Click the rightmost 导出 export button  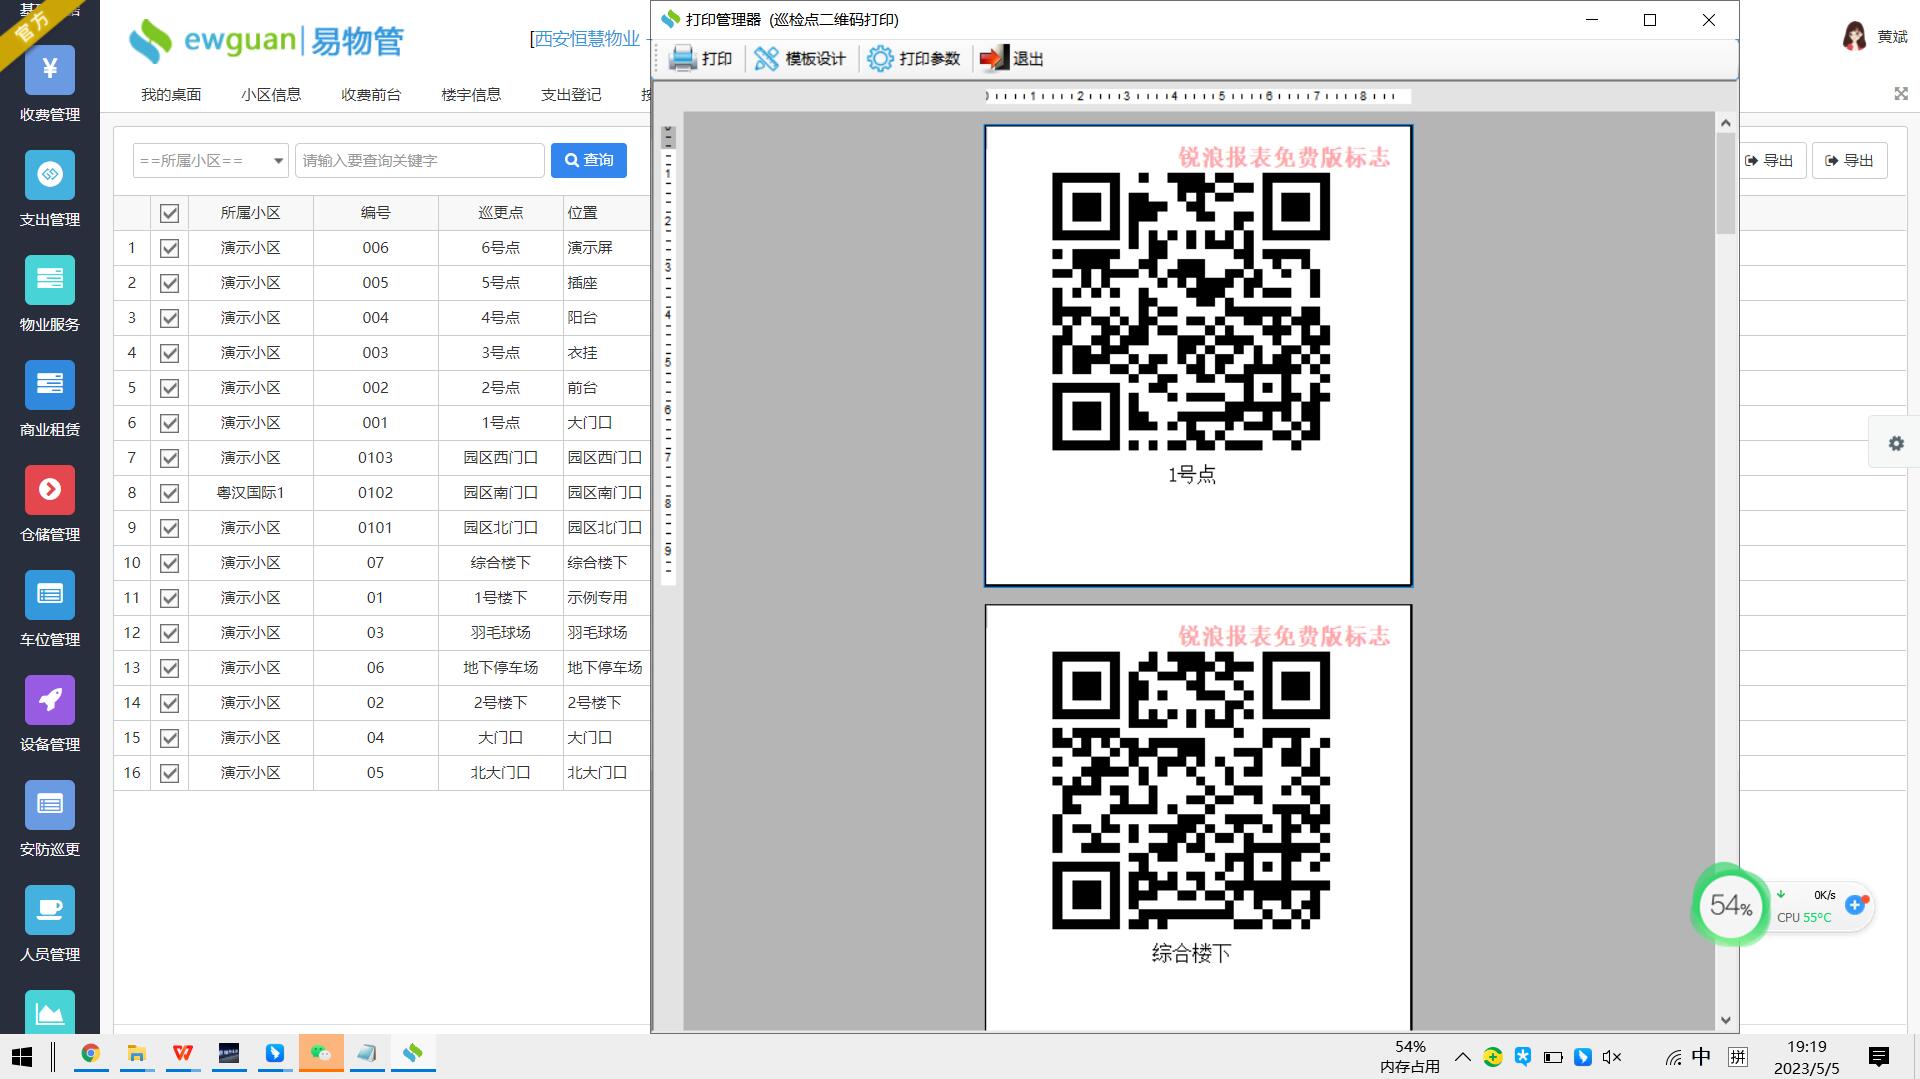pos(1849,161)
